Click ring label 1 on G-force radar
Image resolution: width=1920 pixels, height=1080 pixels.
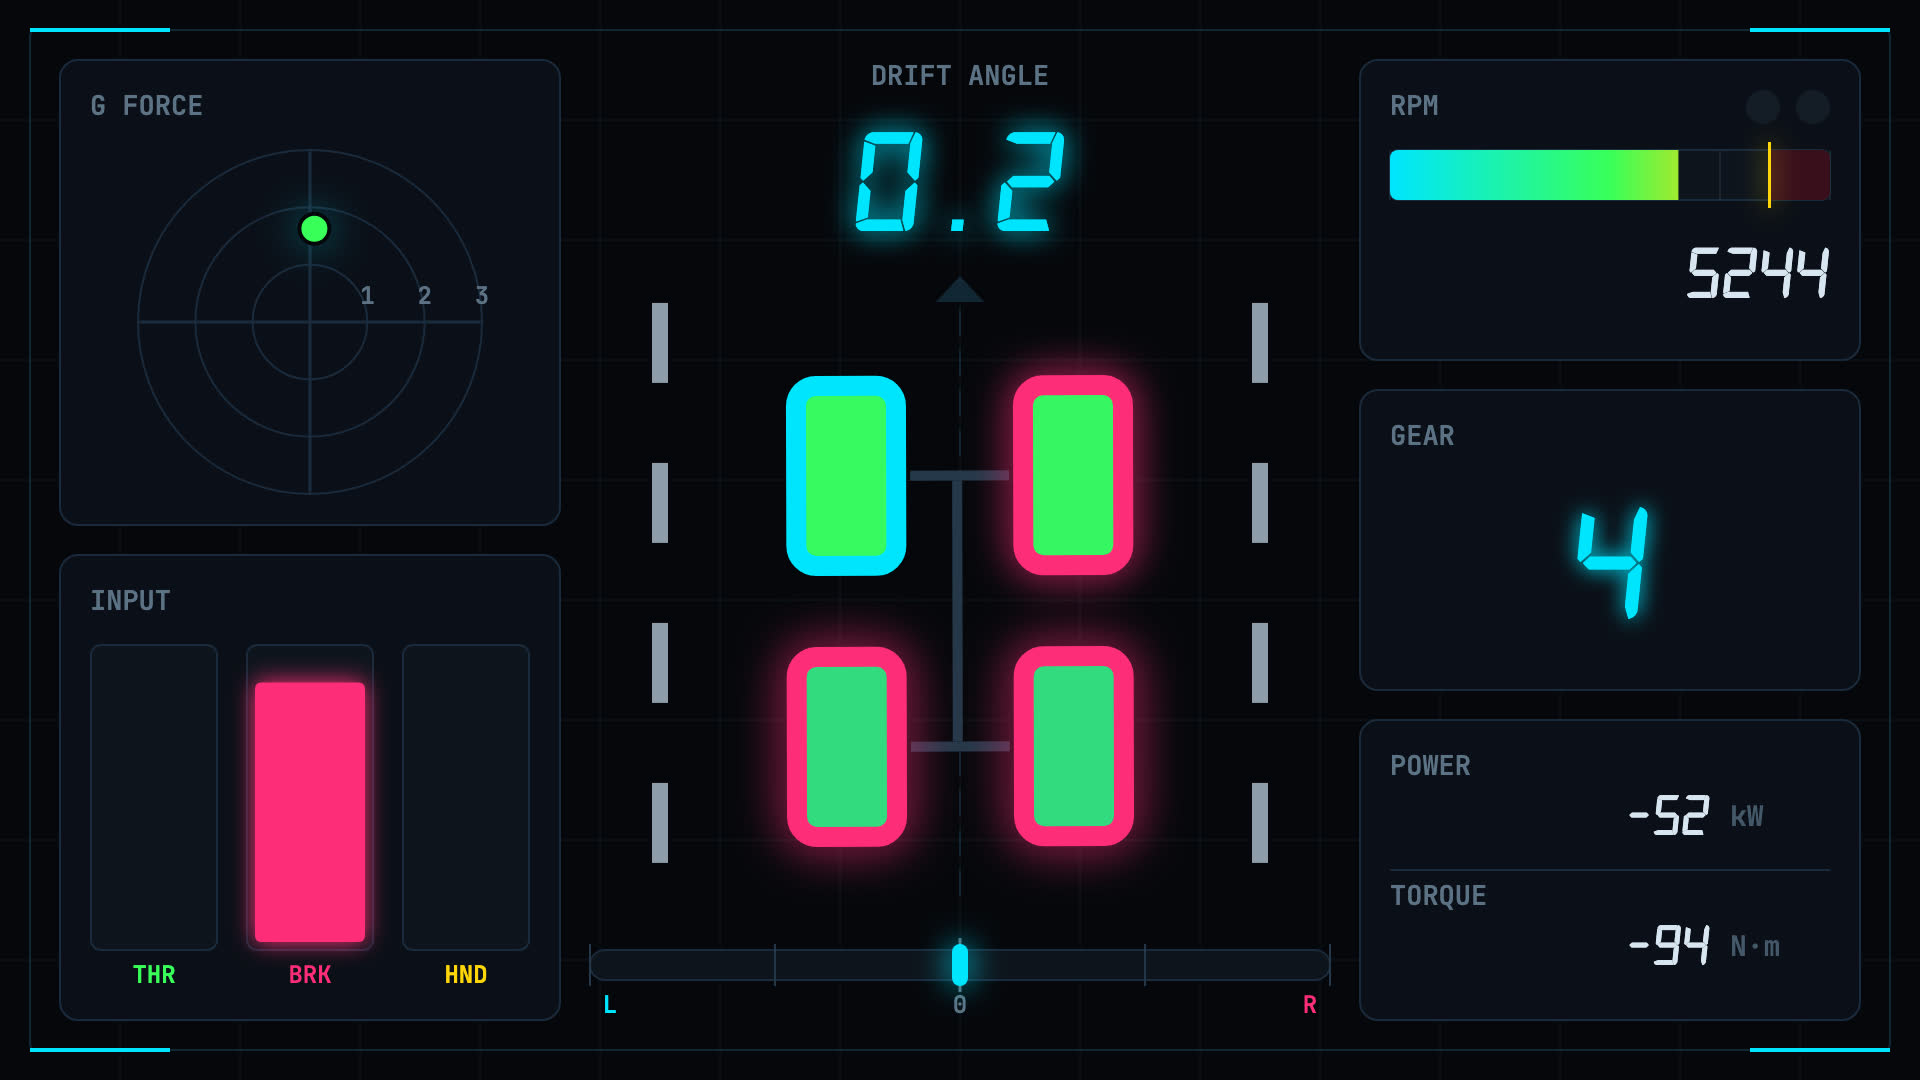pos(367,296)
